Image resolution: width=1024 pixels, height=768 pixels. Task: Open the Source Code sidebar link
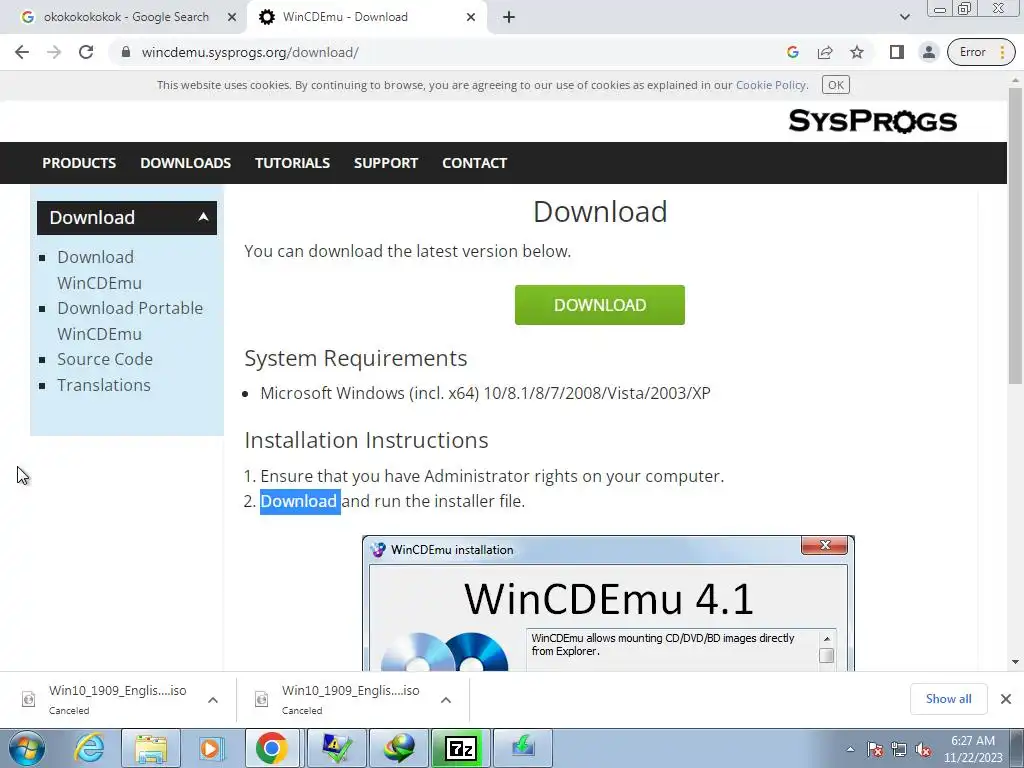click(104, 359)
